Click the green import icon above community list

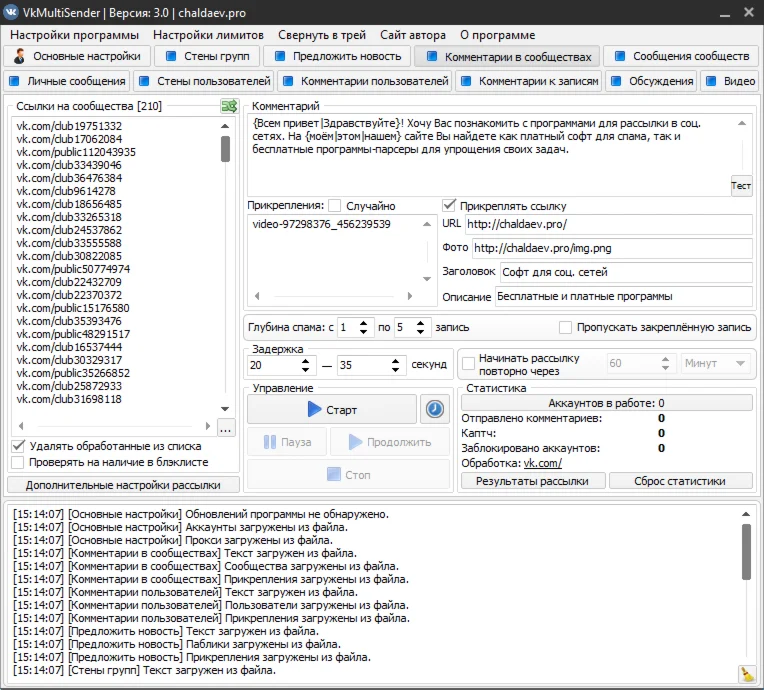click(x=229, y=106)
